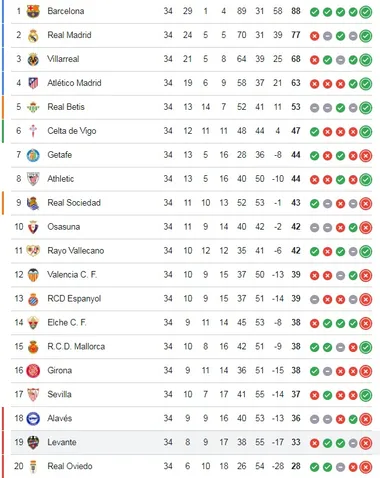380x478 pixels.
Task: Click the Girona red round badge
Action: (33, 371)
